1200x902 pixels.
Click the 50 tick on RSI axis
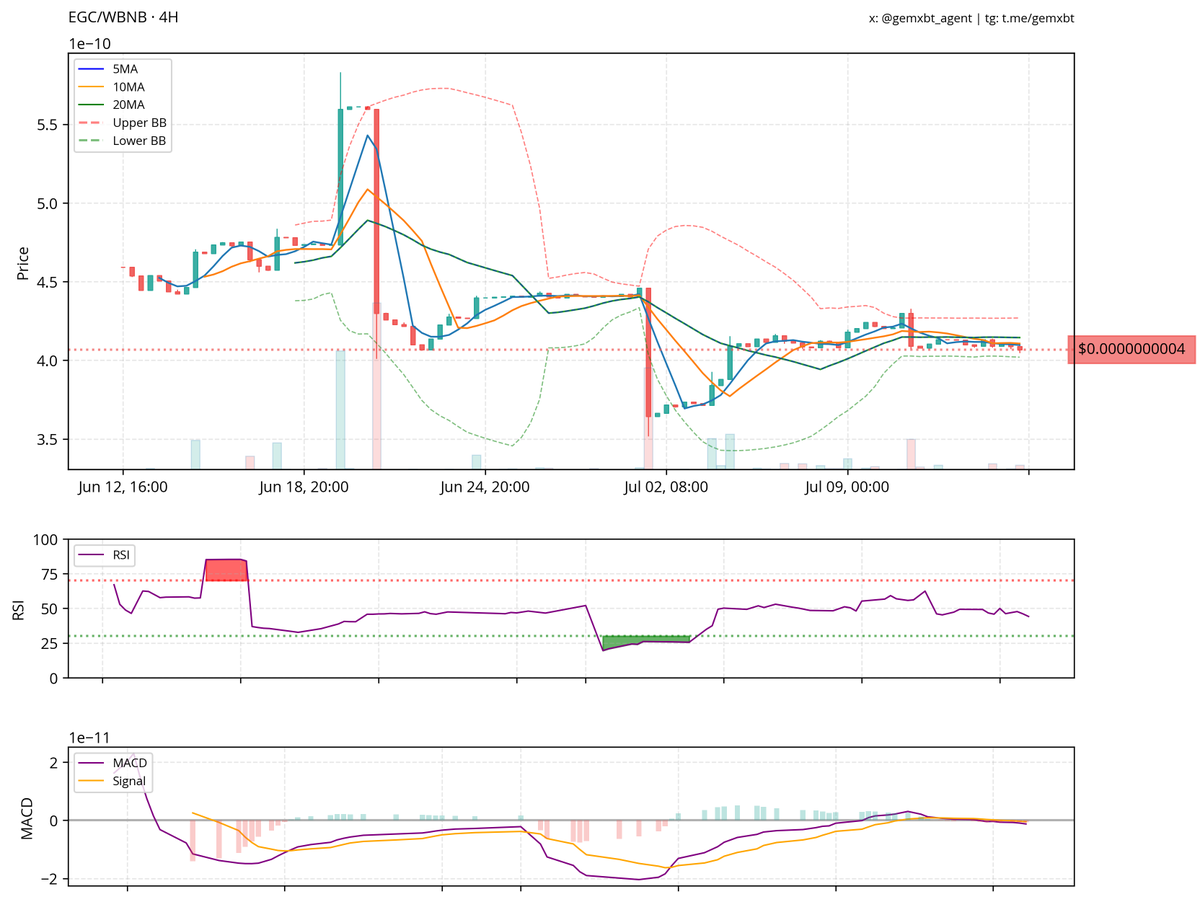[50, 609]
